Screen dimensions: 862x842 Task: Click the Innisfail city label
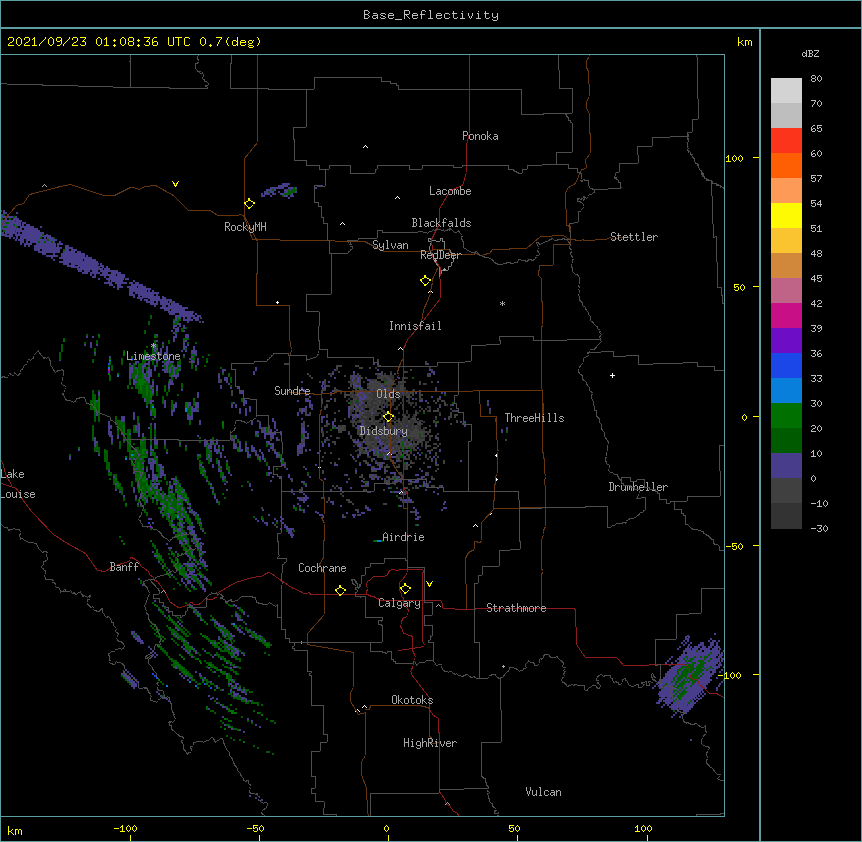(x=415, y=326)
